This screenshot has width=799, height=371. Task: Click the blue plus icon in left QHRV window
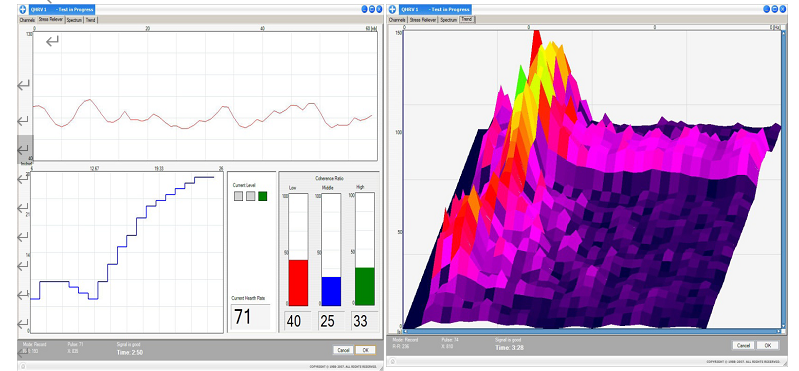point(22,10)
